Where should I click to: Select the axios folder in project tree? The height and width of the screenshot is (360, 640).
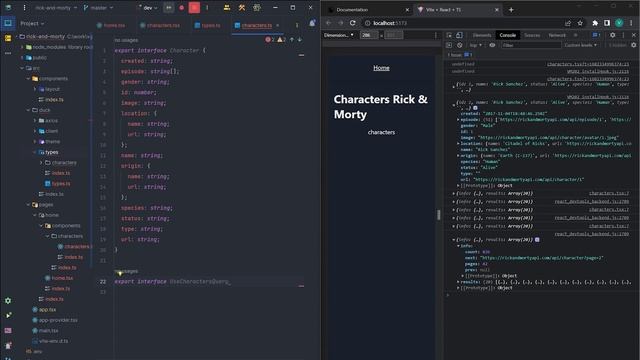(48, 120)
